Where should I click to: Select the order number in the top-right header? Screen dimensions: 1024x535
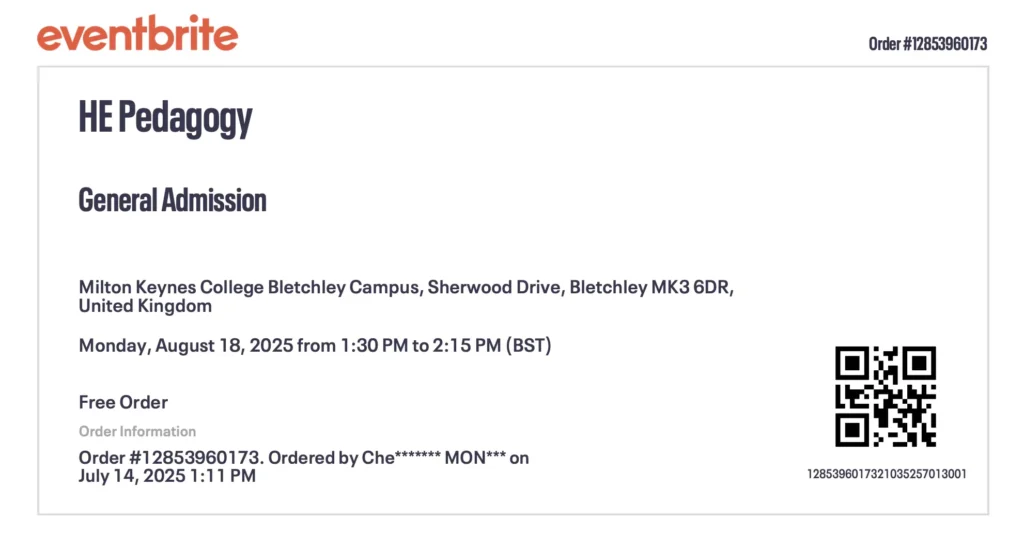[927, 44]
